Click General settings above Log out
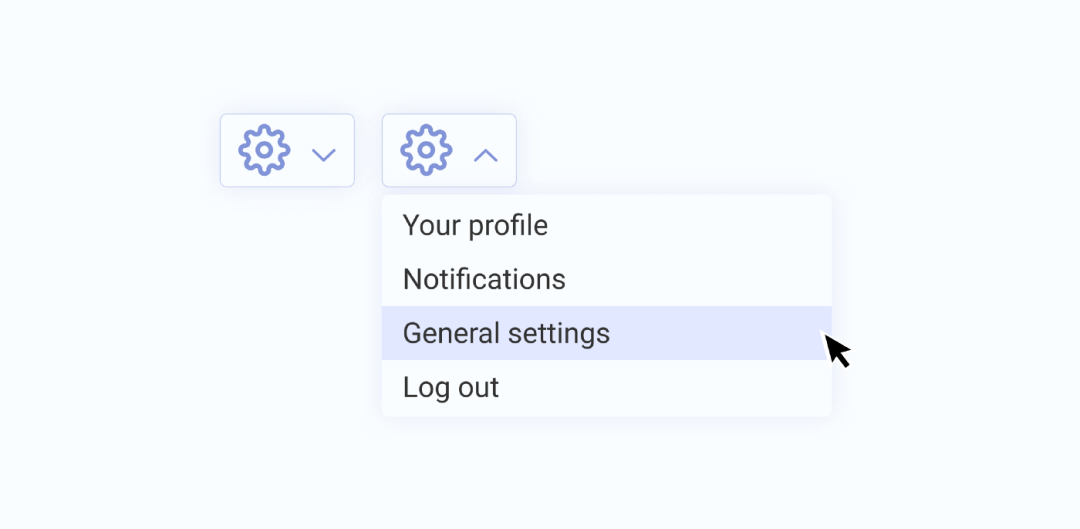 click(506, 333)
